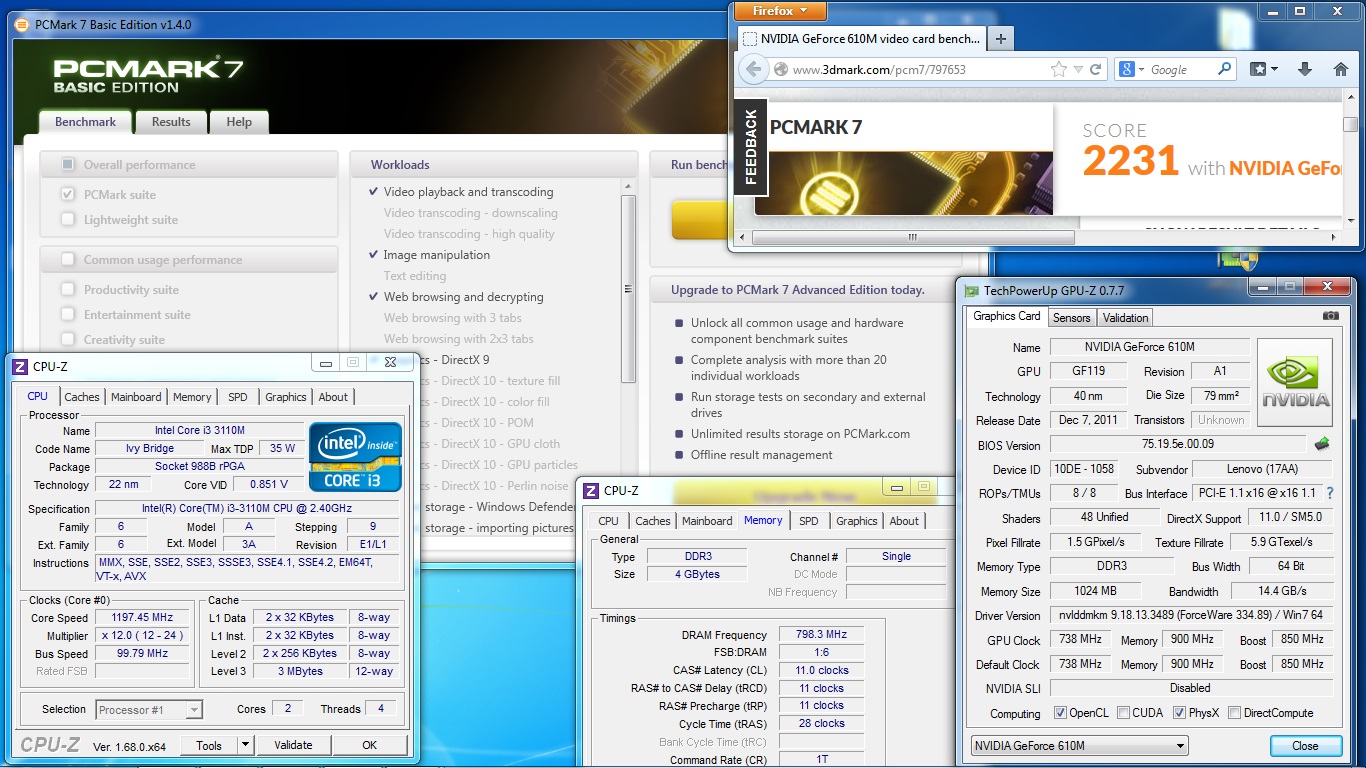The image size is (1366, 768).
Task: Select the NVIDIA GeForce 610M Firefox tab
Action: [862, 39]
